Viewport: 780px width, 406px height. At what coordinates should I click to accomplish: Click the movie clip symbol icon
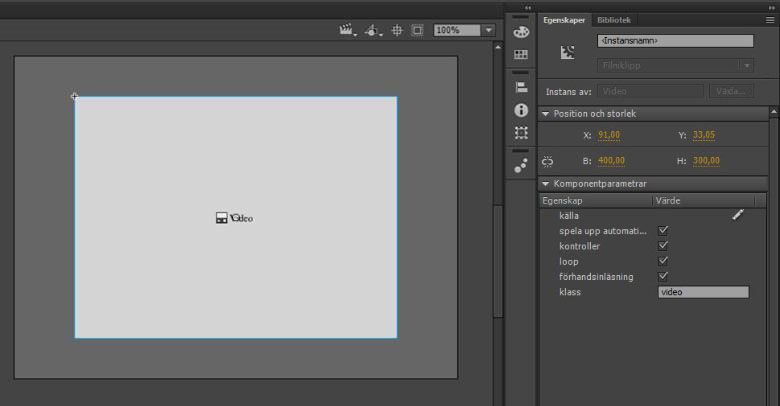tap(567, 52)
